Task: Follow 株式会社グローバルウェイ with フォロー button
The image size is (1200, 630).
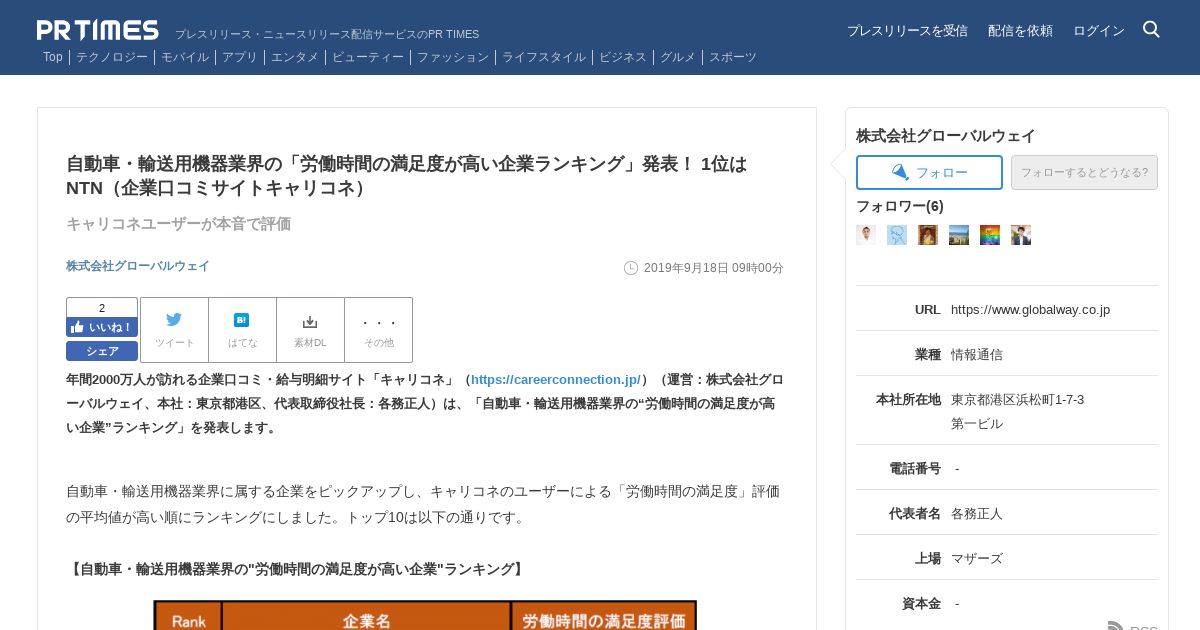Action: click(929, 172)
